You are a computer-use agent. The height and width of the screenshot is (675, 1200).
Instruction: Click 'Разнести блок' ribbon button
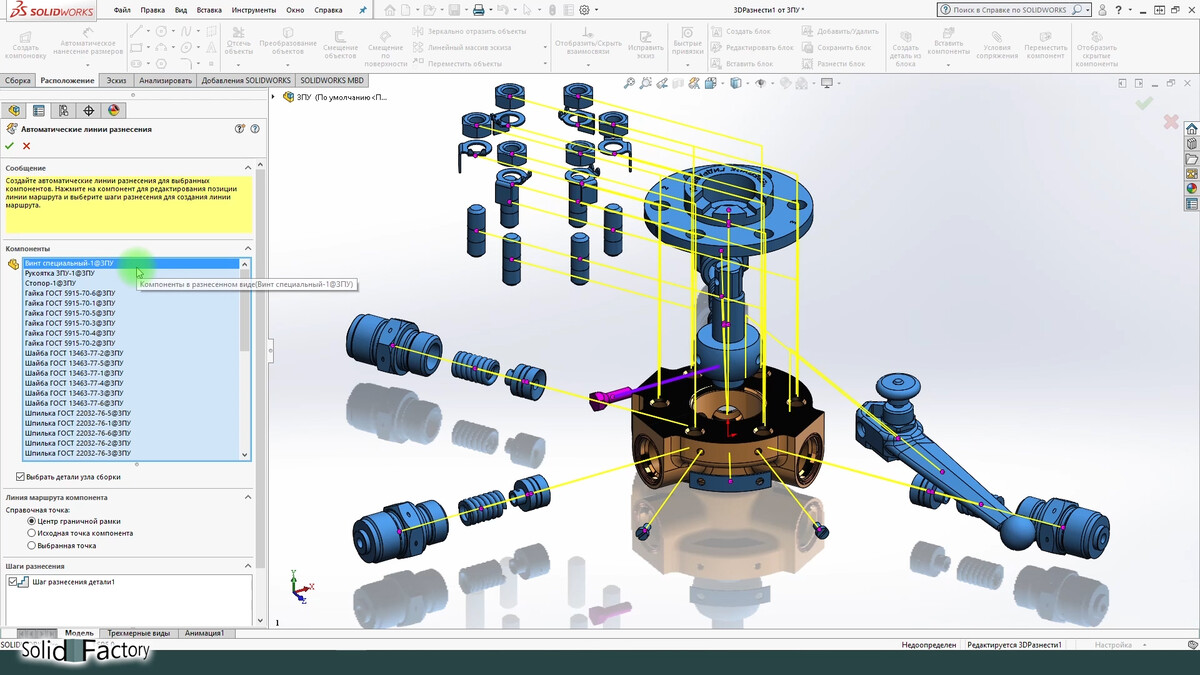[x=831, y=63]
